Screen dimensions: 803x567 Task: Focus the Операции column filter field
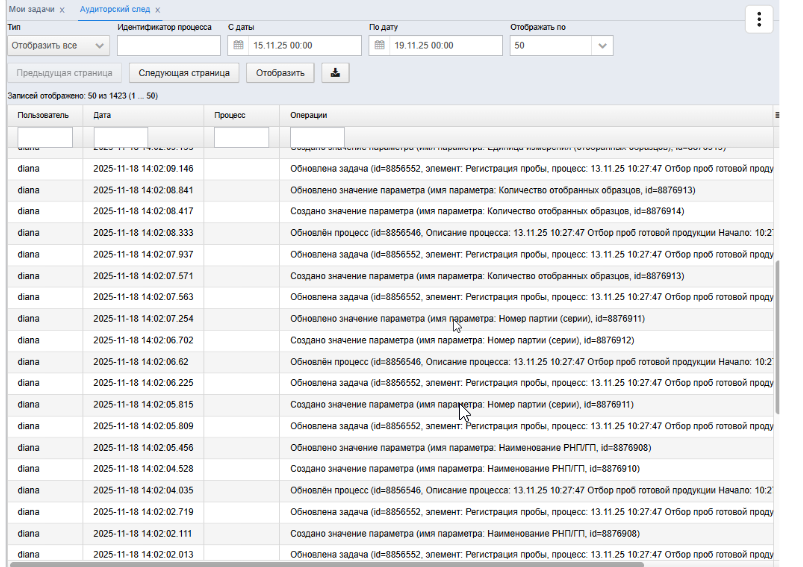[x=317, y=137]
